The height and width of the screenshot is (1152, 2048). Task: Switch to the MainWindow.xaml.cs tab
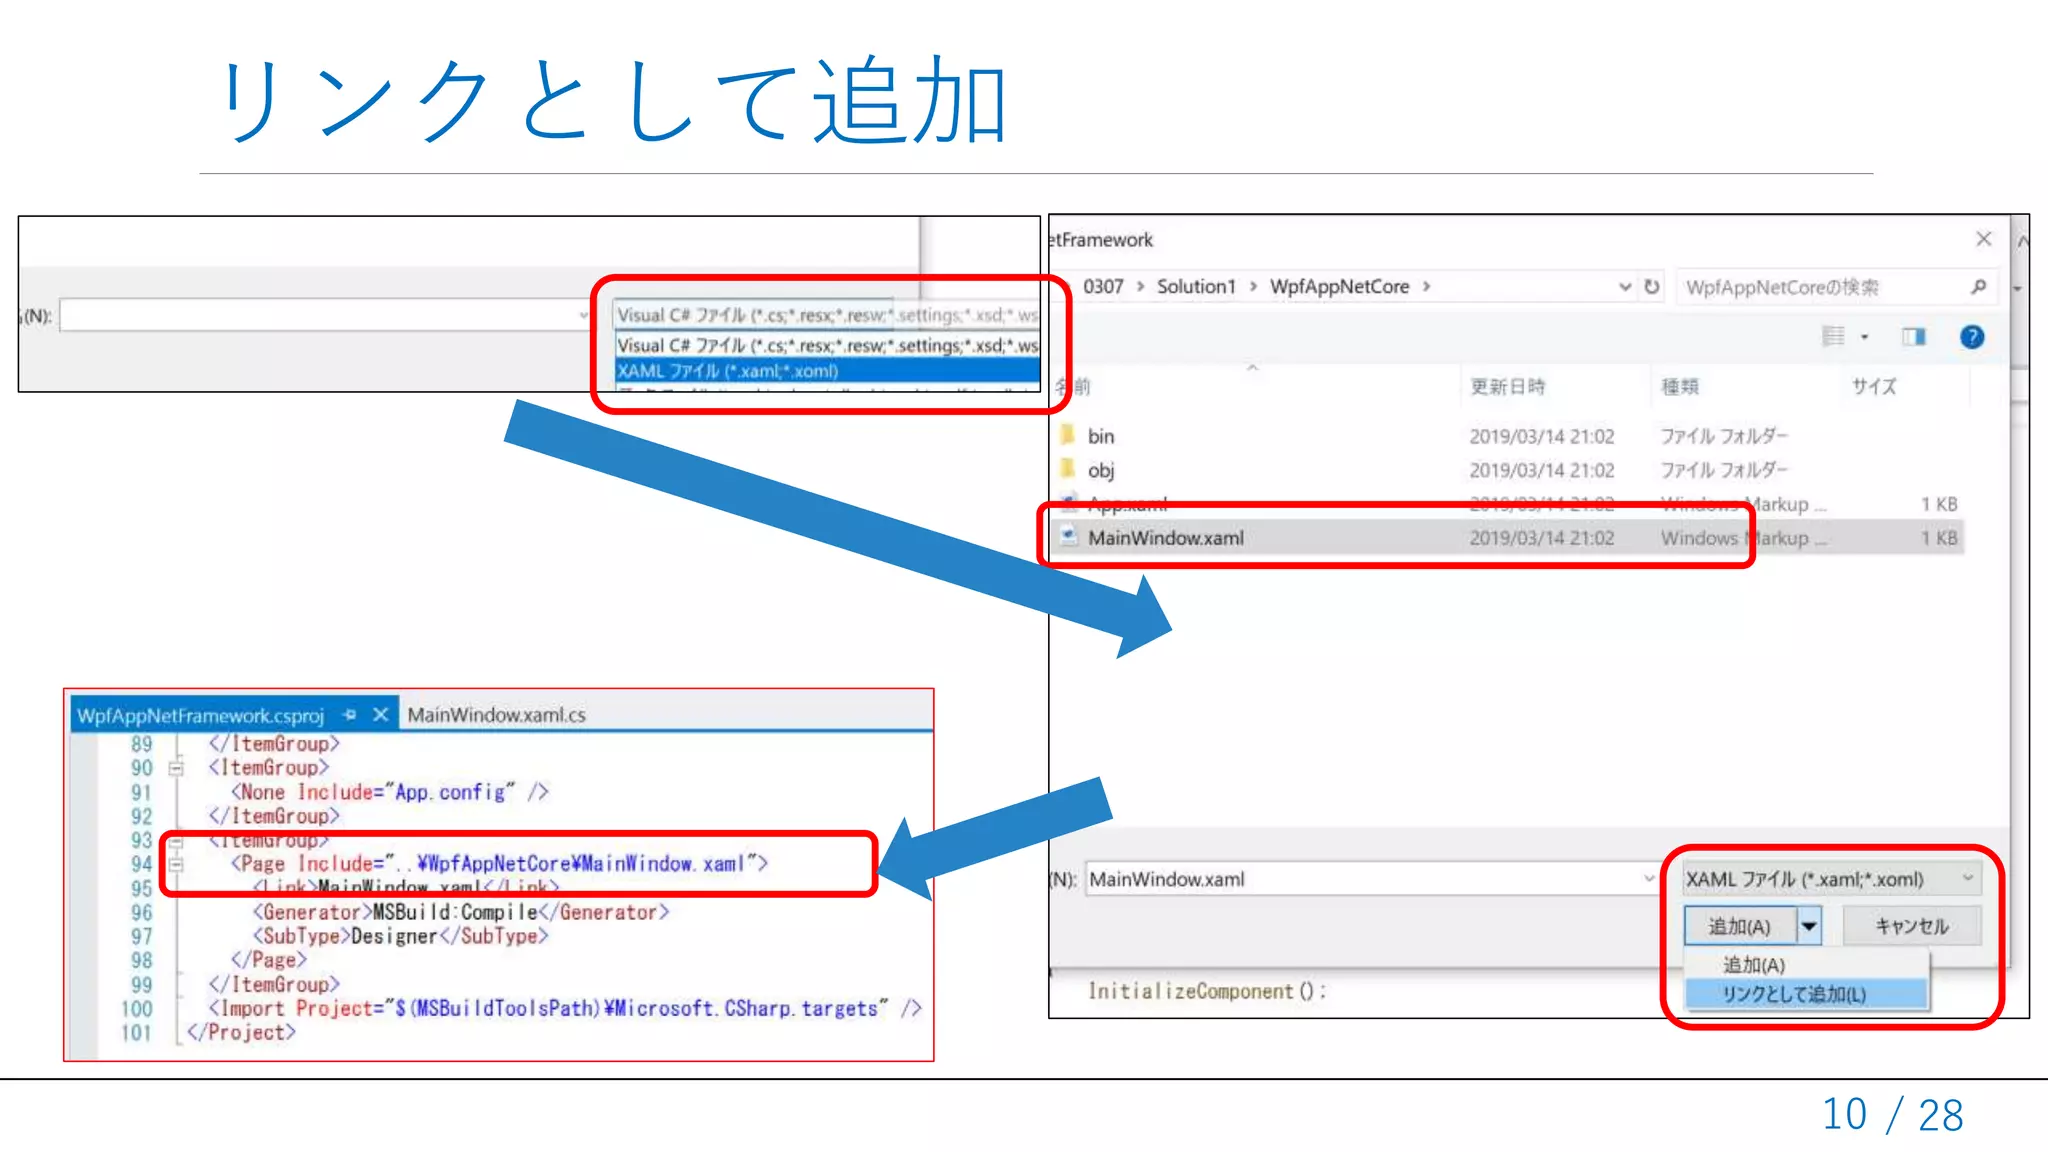[496, 715]
